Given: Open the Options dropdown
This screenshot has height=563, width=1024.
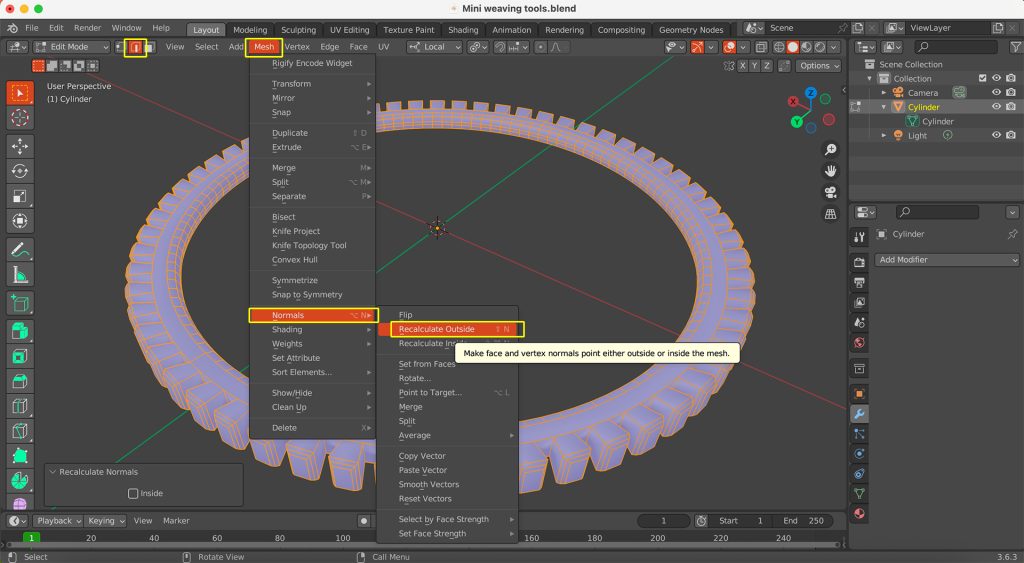Looking at the screenshot, I should tap(818, 66).
